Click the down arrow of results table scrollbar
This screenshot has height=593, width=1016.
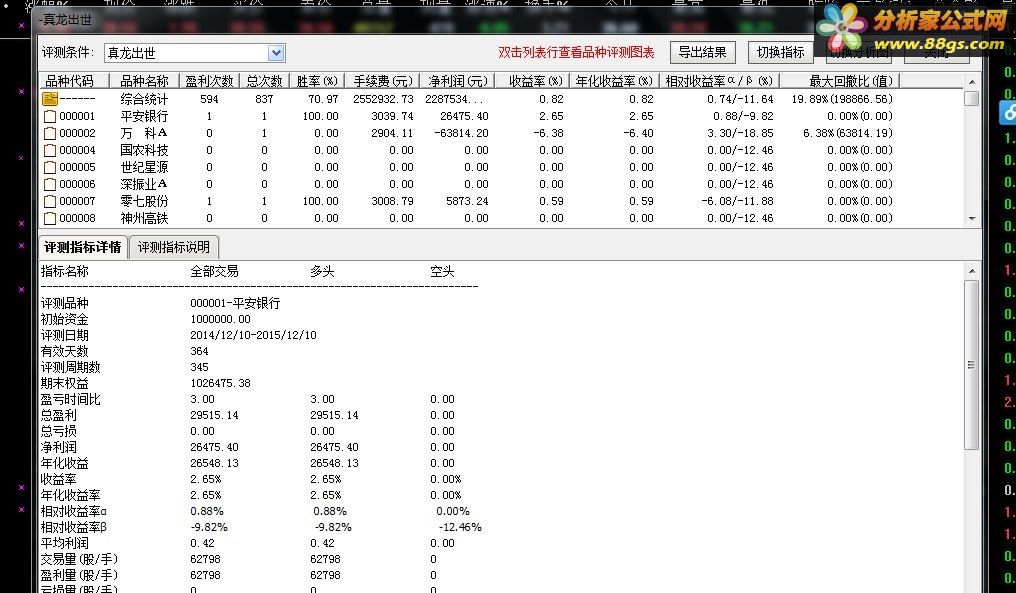pos(971,218)
